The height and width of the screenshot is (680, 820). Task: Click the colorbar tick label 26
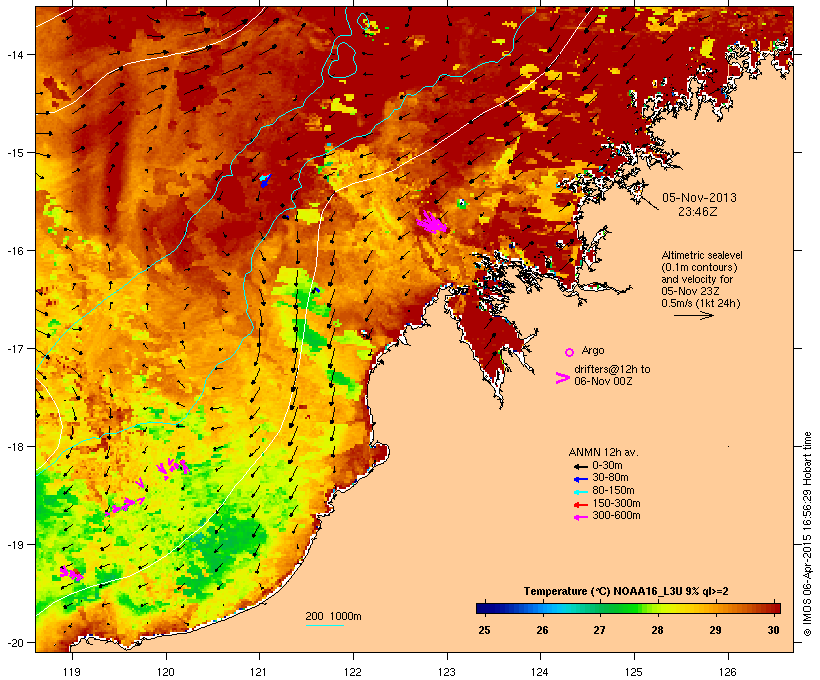[x=542, y=630]
